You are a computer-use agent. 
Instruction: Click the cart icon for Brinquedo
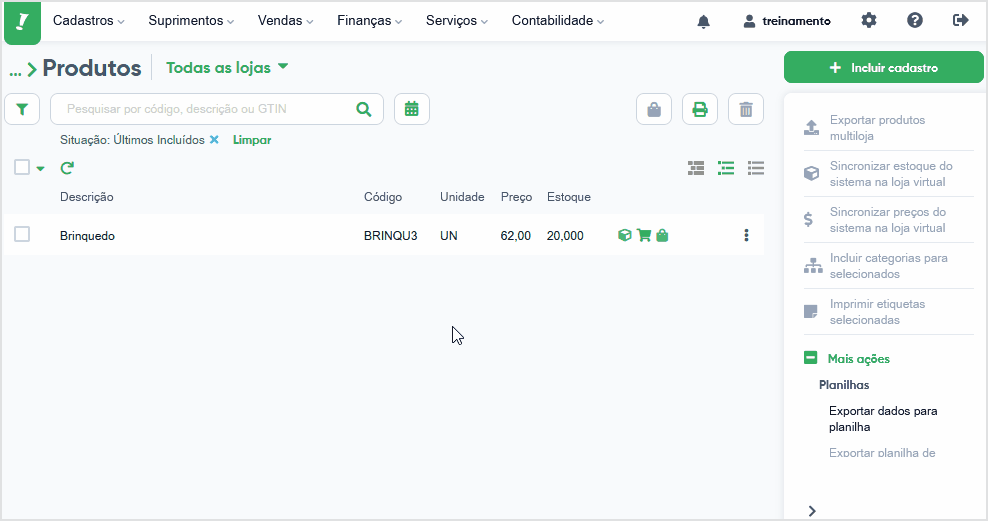pos(644,235)
